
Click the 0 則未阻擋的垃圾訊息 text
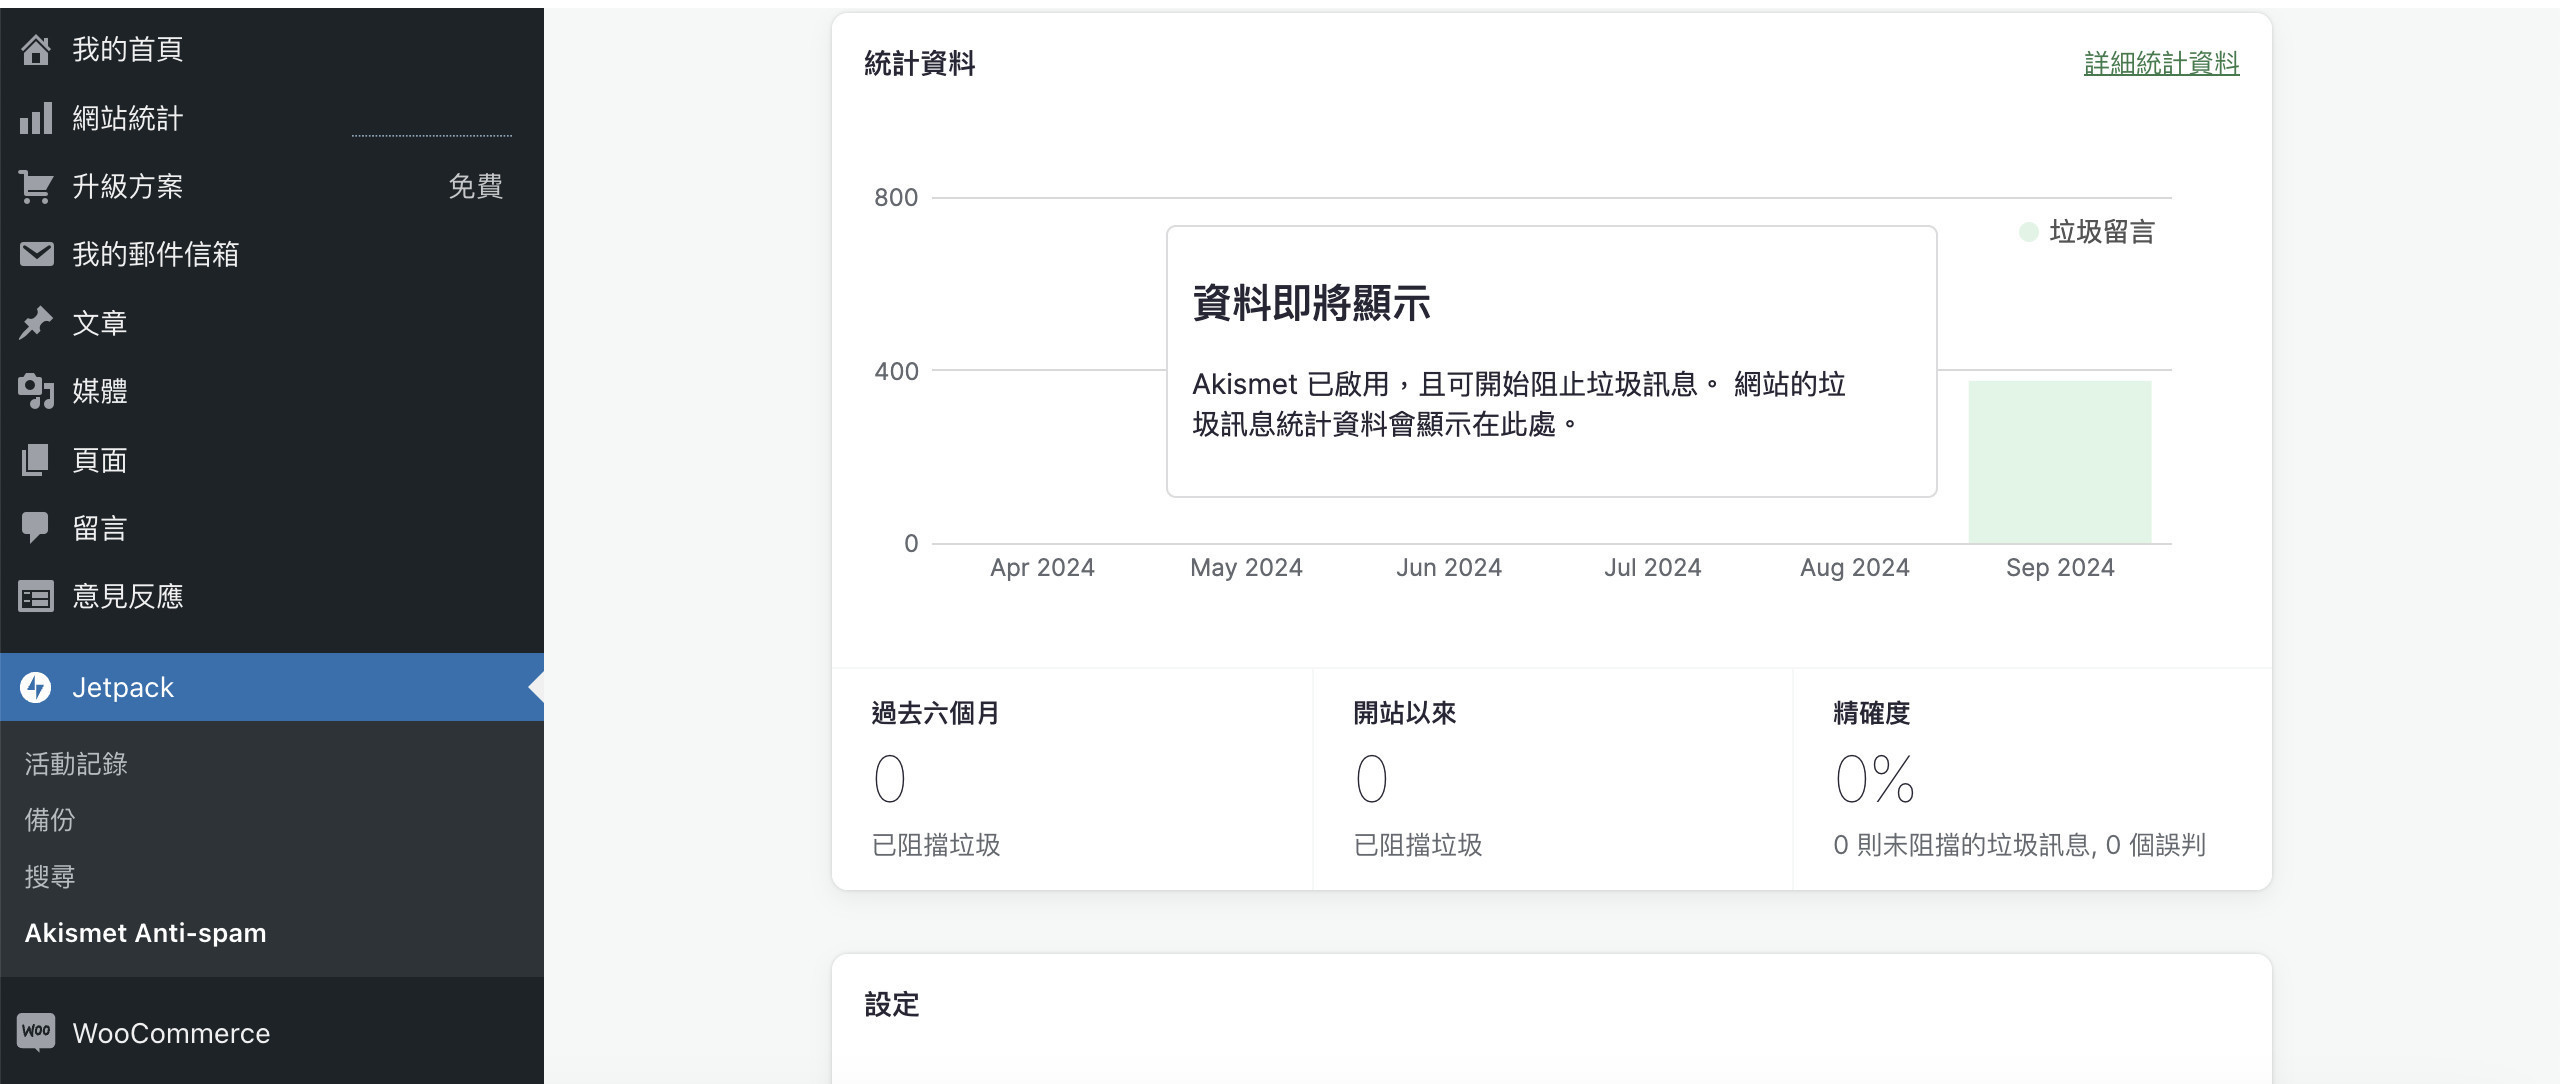tap(2019, 845)
